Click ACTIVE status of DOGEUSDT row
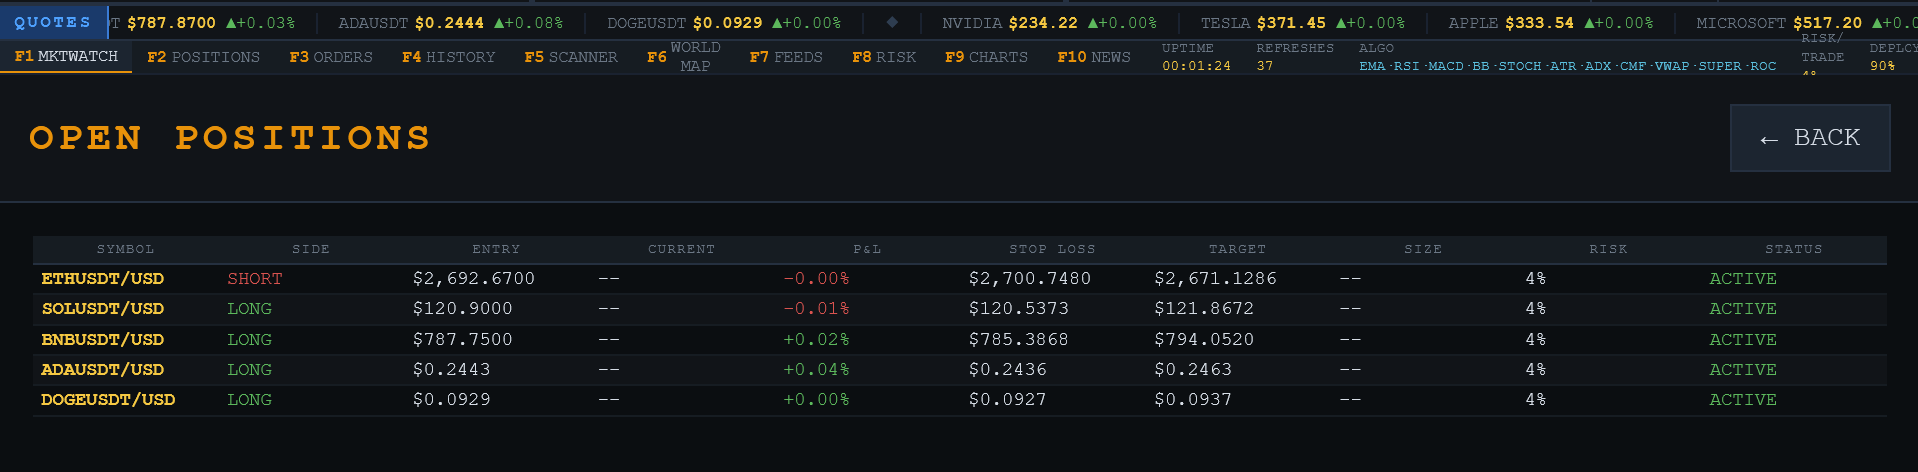This screenshot has width=1918, height=472. coord(1743,400)
